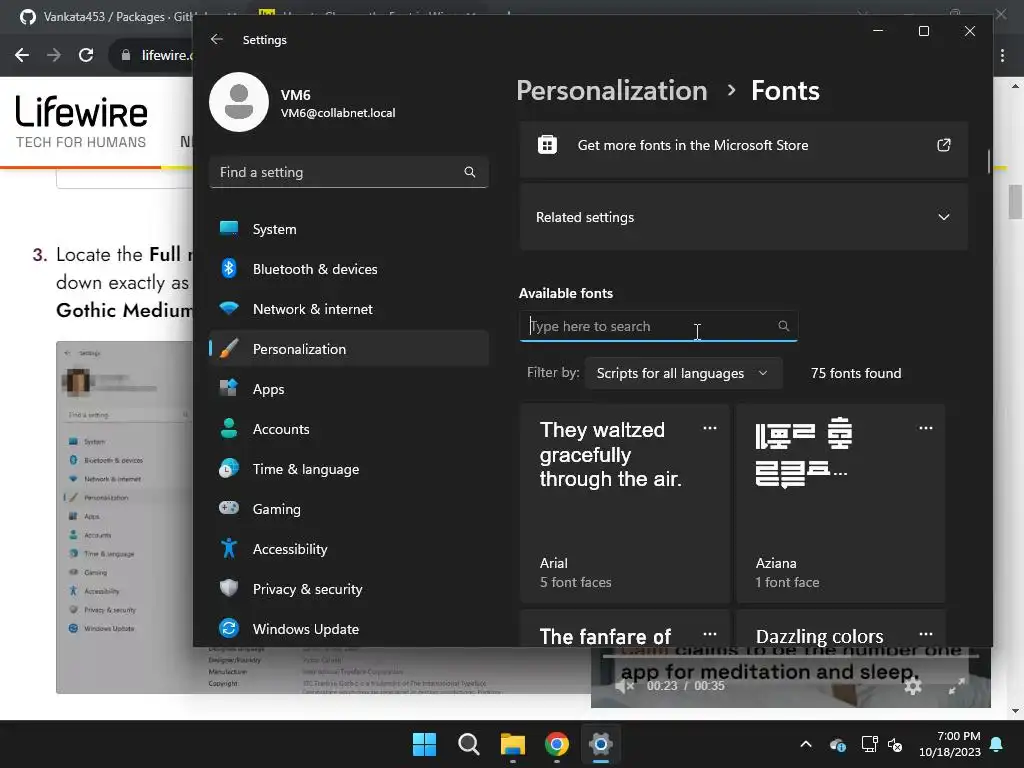The image size is (1024, 768).
Task: Select Windows Update in the sidebar
Action: [x=349, y=629]
